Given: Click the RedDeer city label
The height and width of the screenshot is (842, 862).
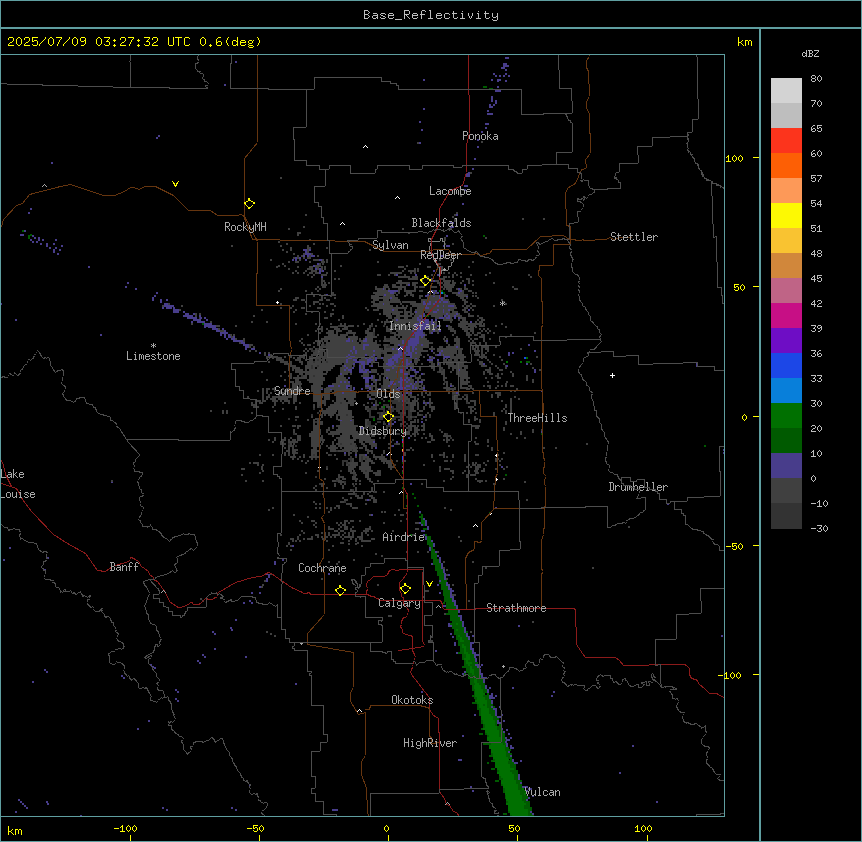Looking at the screenshot, I should 440,255.
